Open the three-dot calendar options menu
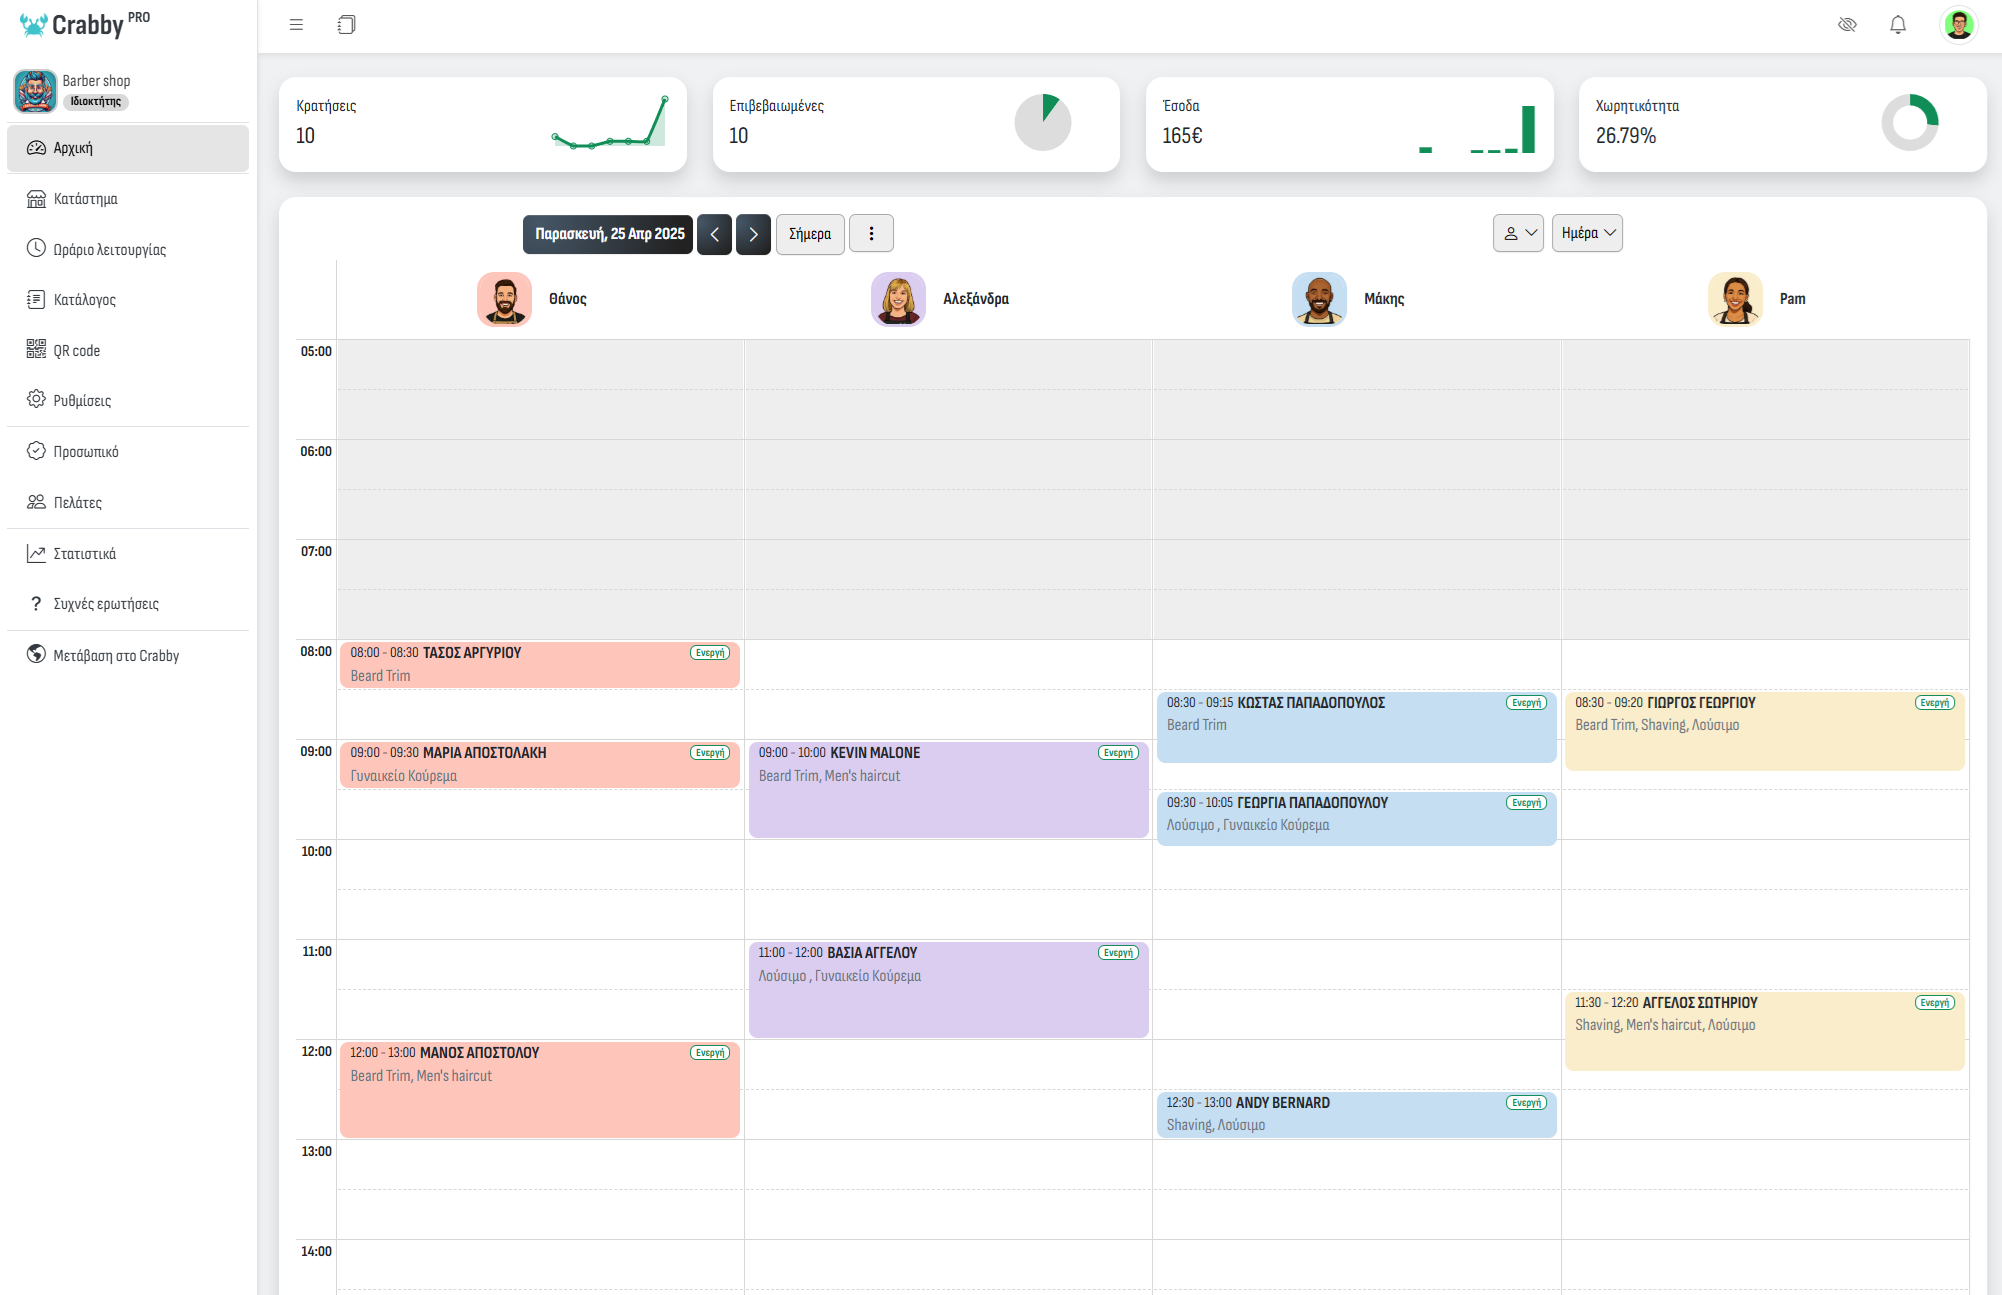Viewport: 2002px width, 1295px height. point(871,234)
